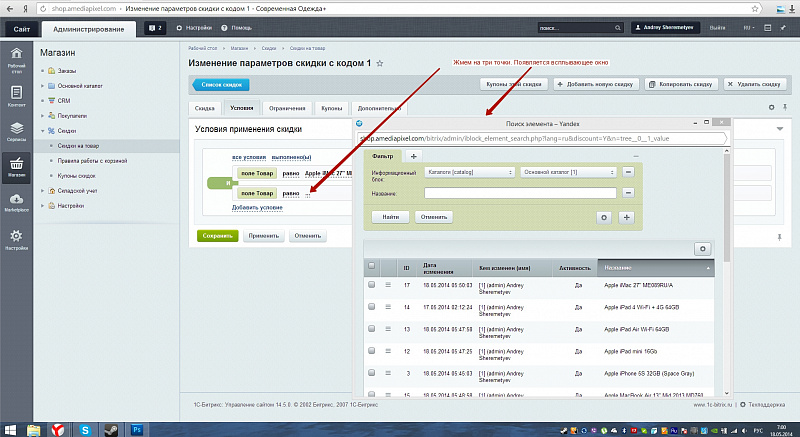Click magnifier icon in admin search box
Image resolution: width=800 pixels, height=437 pixels.
coord(617,28)
